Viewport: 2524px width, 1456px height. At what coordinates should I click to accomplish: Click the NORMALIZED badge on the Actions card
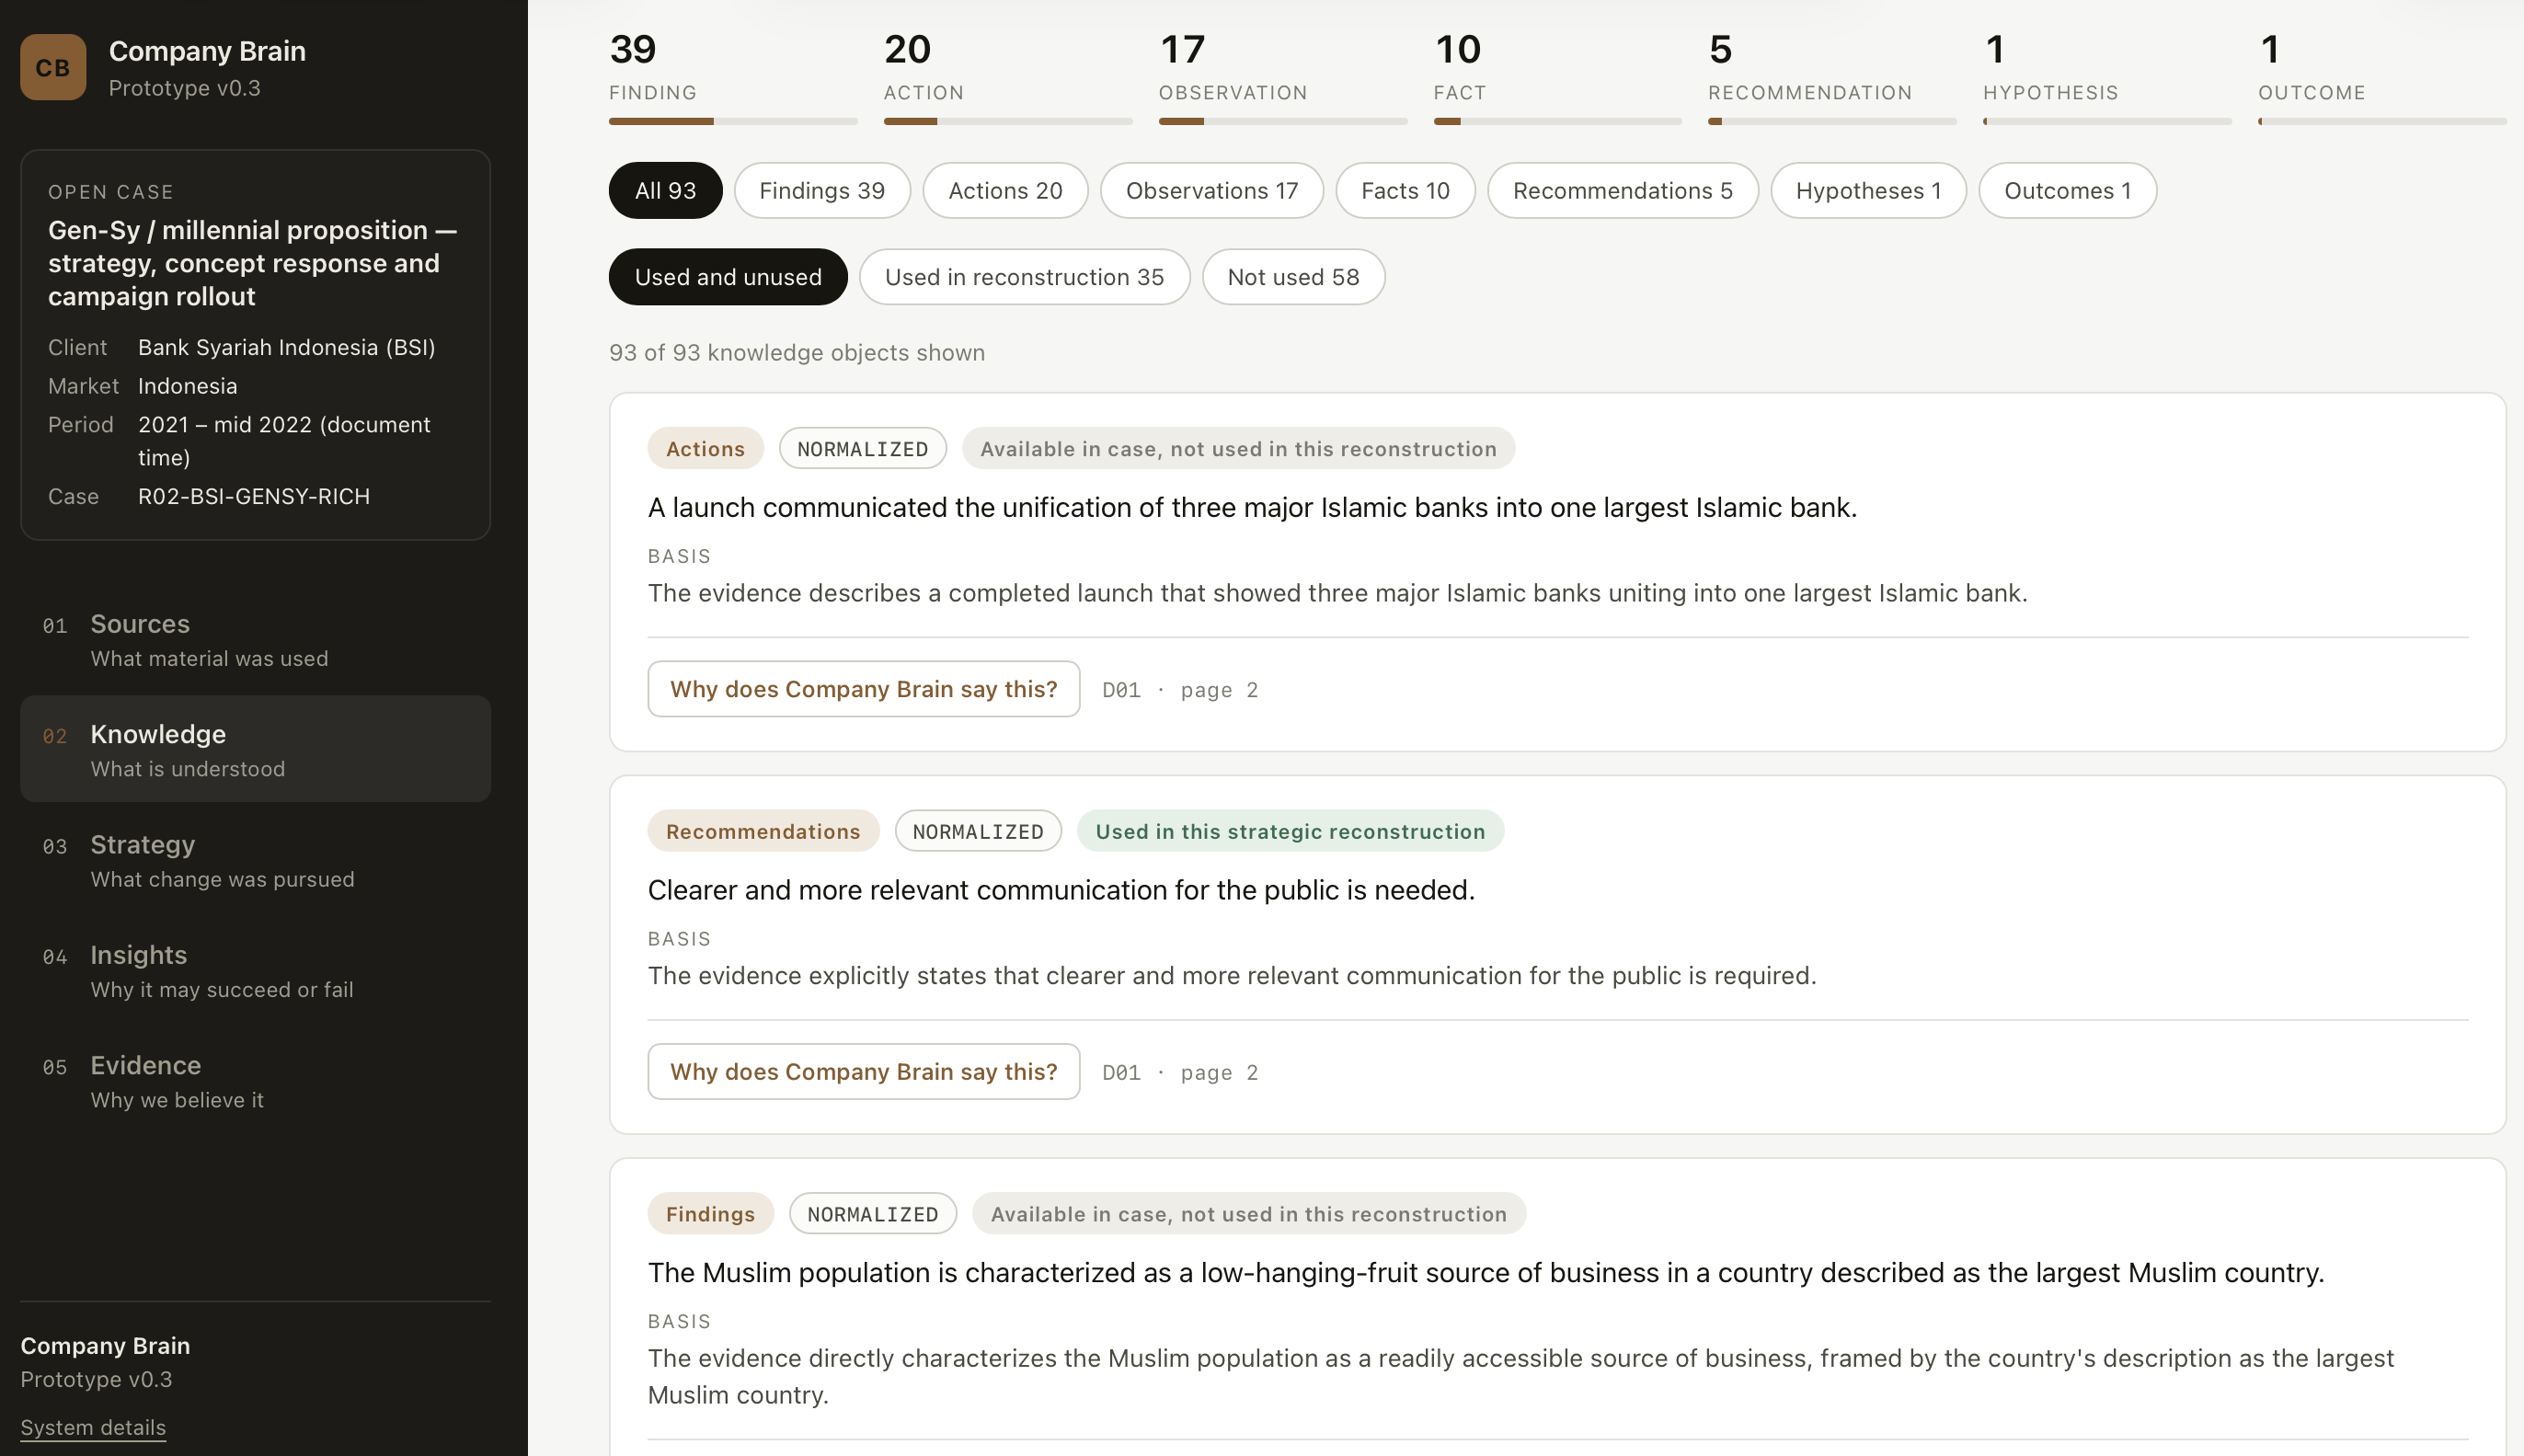(862, 449)
